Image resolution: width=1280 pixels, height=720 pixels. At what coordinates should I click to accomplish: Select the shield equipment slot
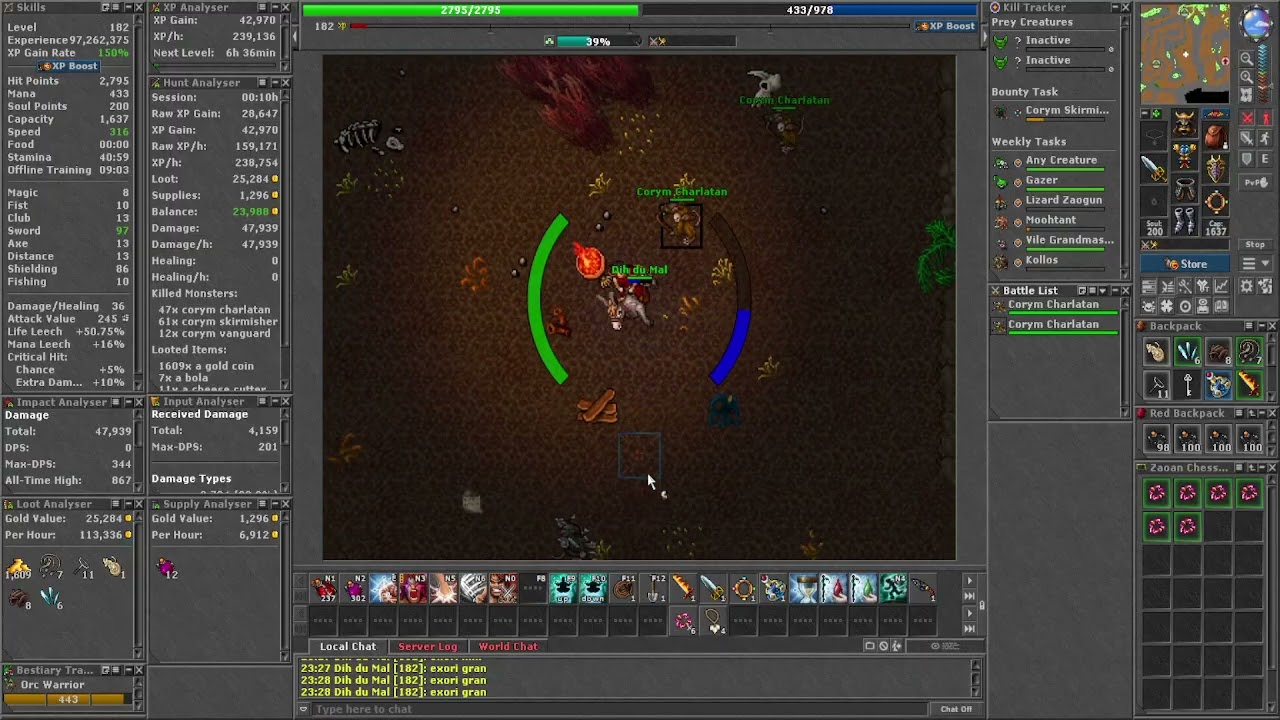coord(1216,168)
